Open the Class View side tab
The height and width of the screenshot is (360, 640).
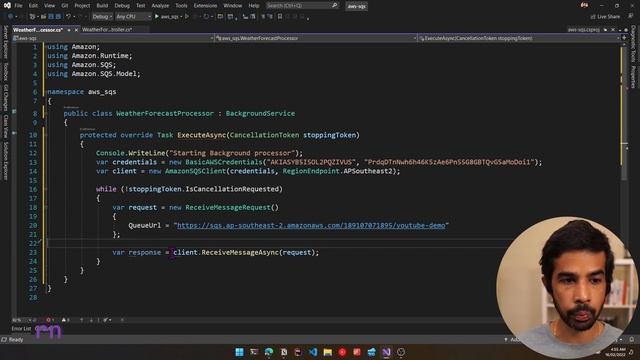pos(5,126)
